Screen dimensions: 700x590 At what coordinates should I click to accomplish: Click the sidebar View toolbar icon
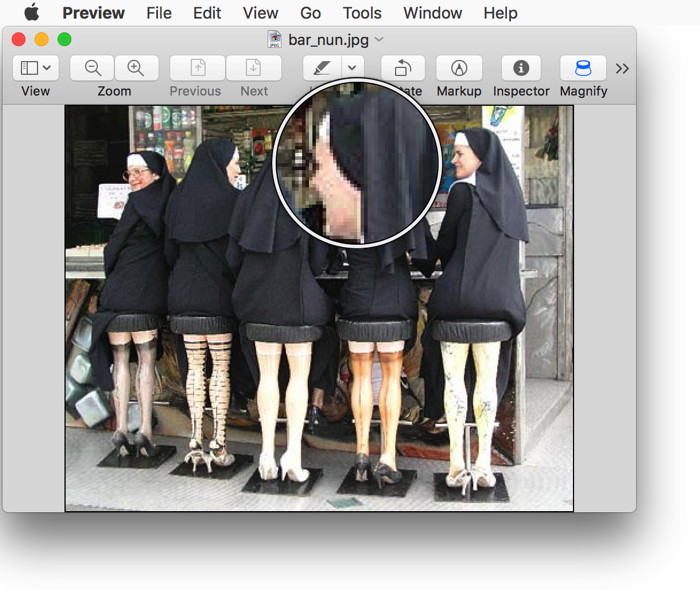(29, 68)
